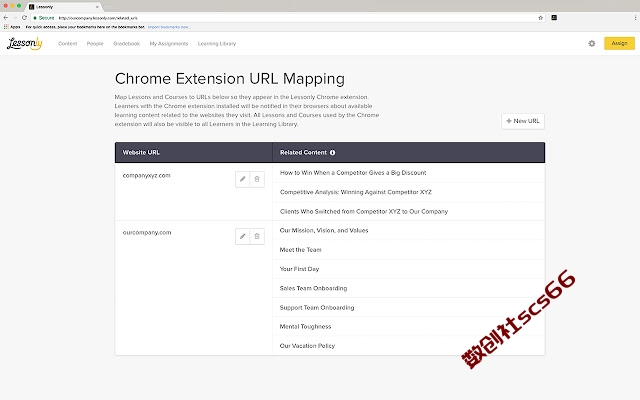The width and height of the screenshot is (640, 400).
Task: Click the Lessonly logo
Action: pyautogui.click(x=24, y=43)
